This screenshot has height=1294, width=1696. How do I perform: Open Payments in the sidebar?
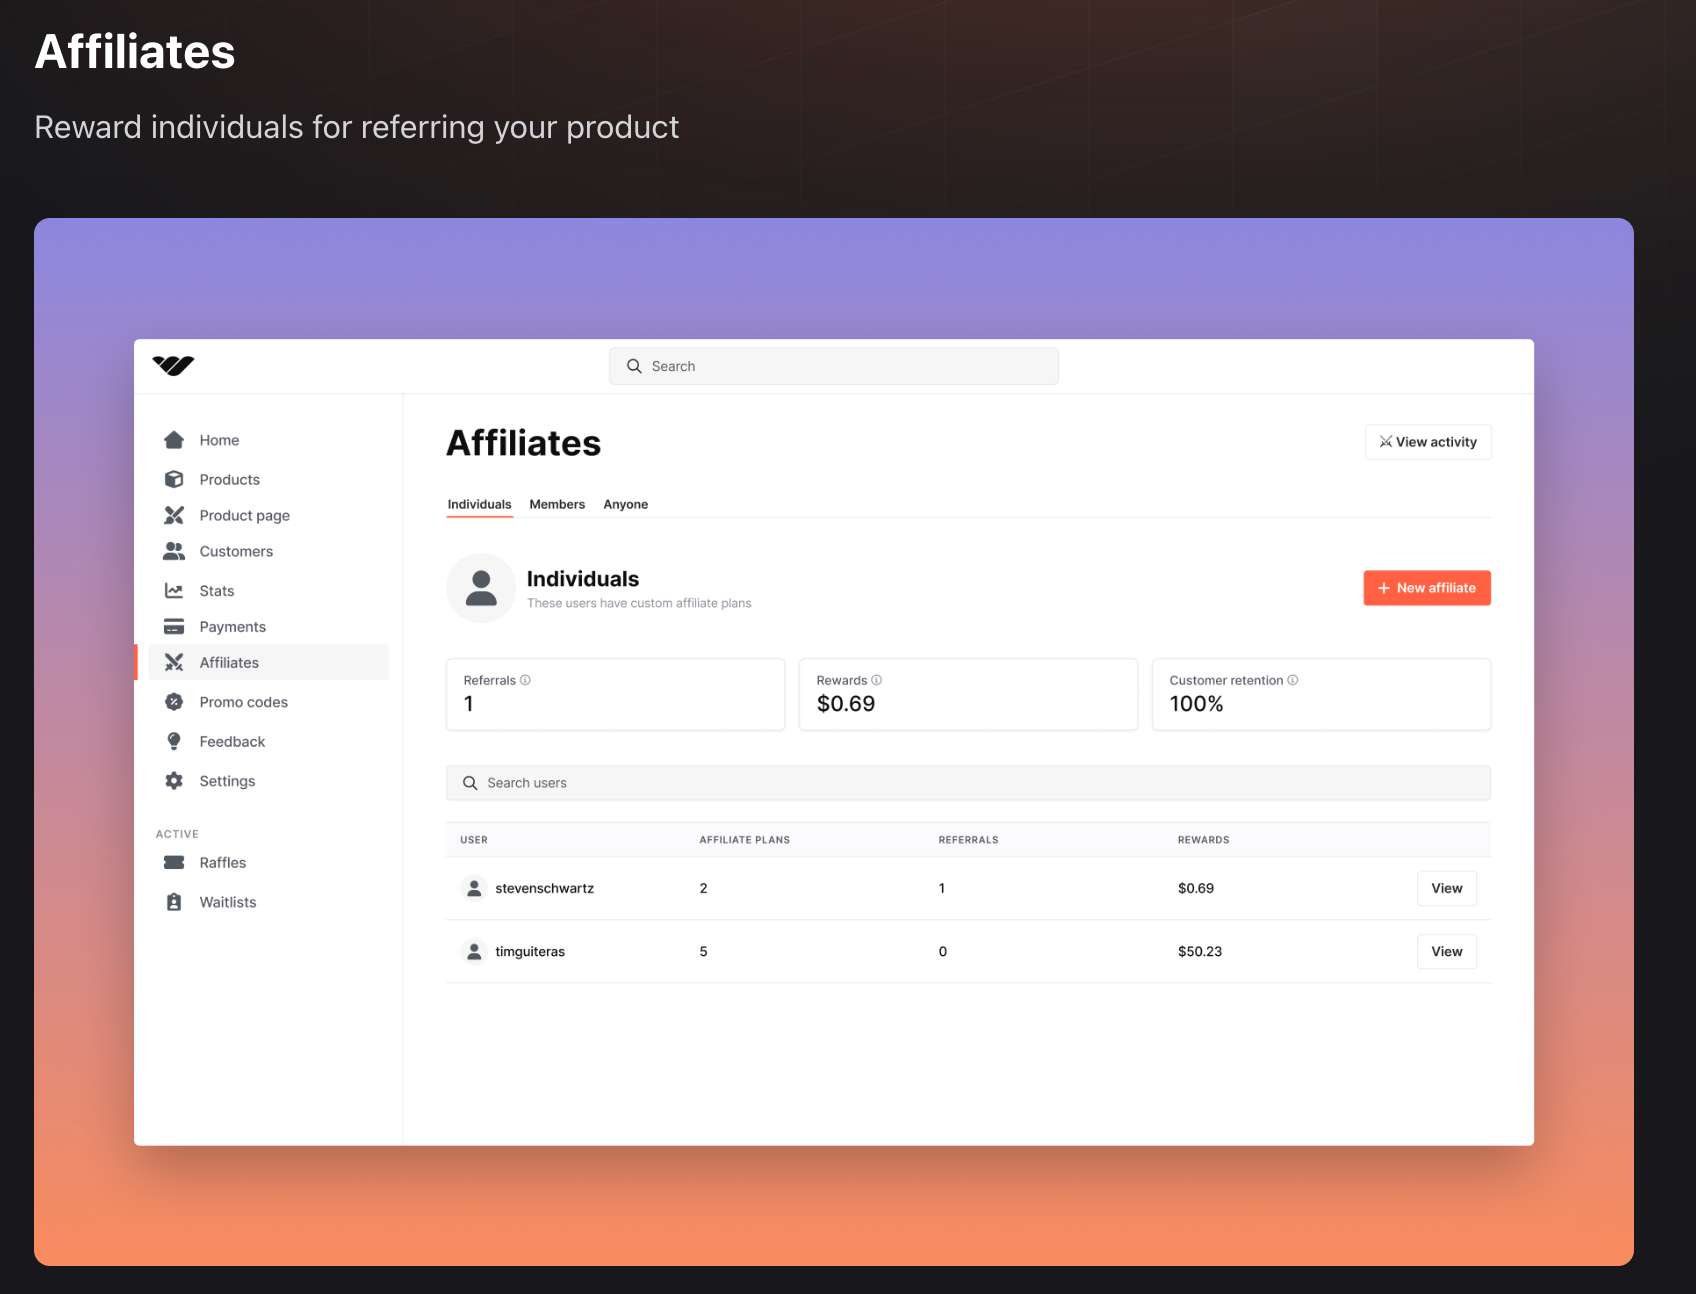coord(269,627)
